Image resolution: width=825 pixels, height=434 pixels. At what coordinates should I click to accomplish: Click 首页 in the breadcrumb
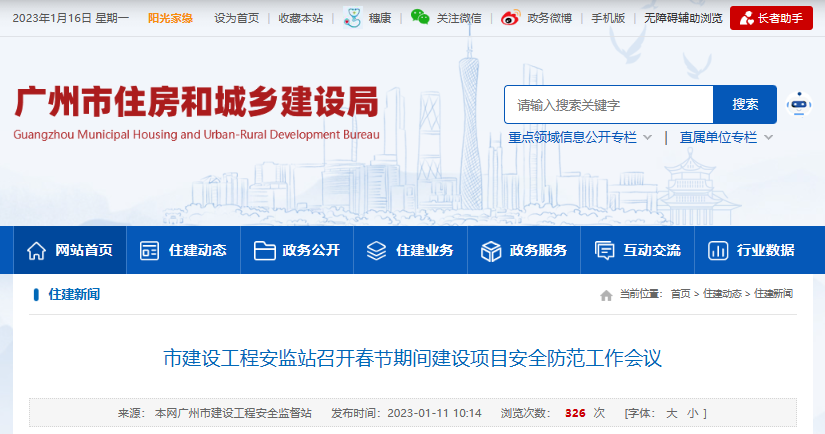(x=680, y=294)
